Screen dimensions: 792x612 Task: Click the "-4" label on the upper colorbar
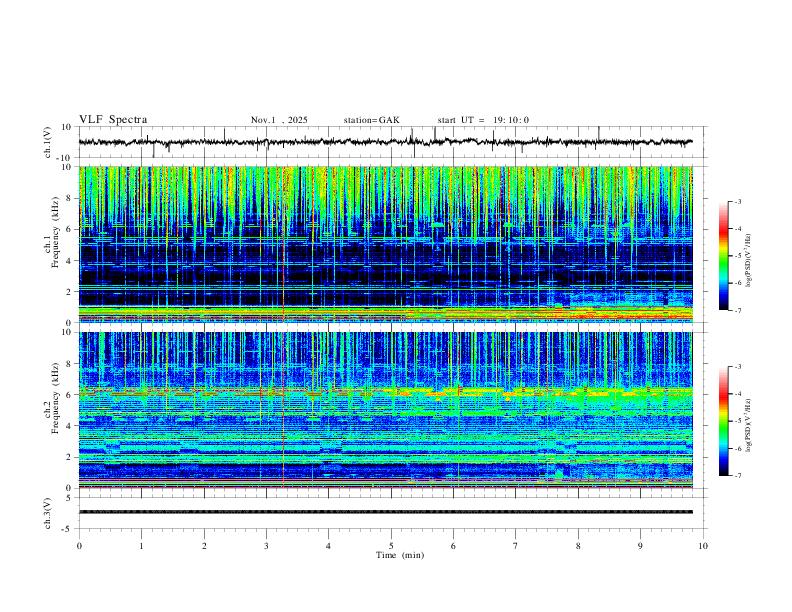point(738,229)
